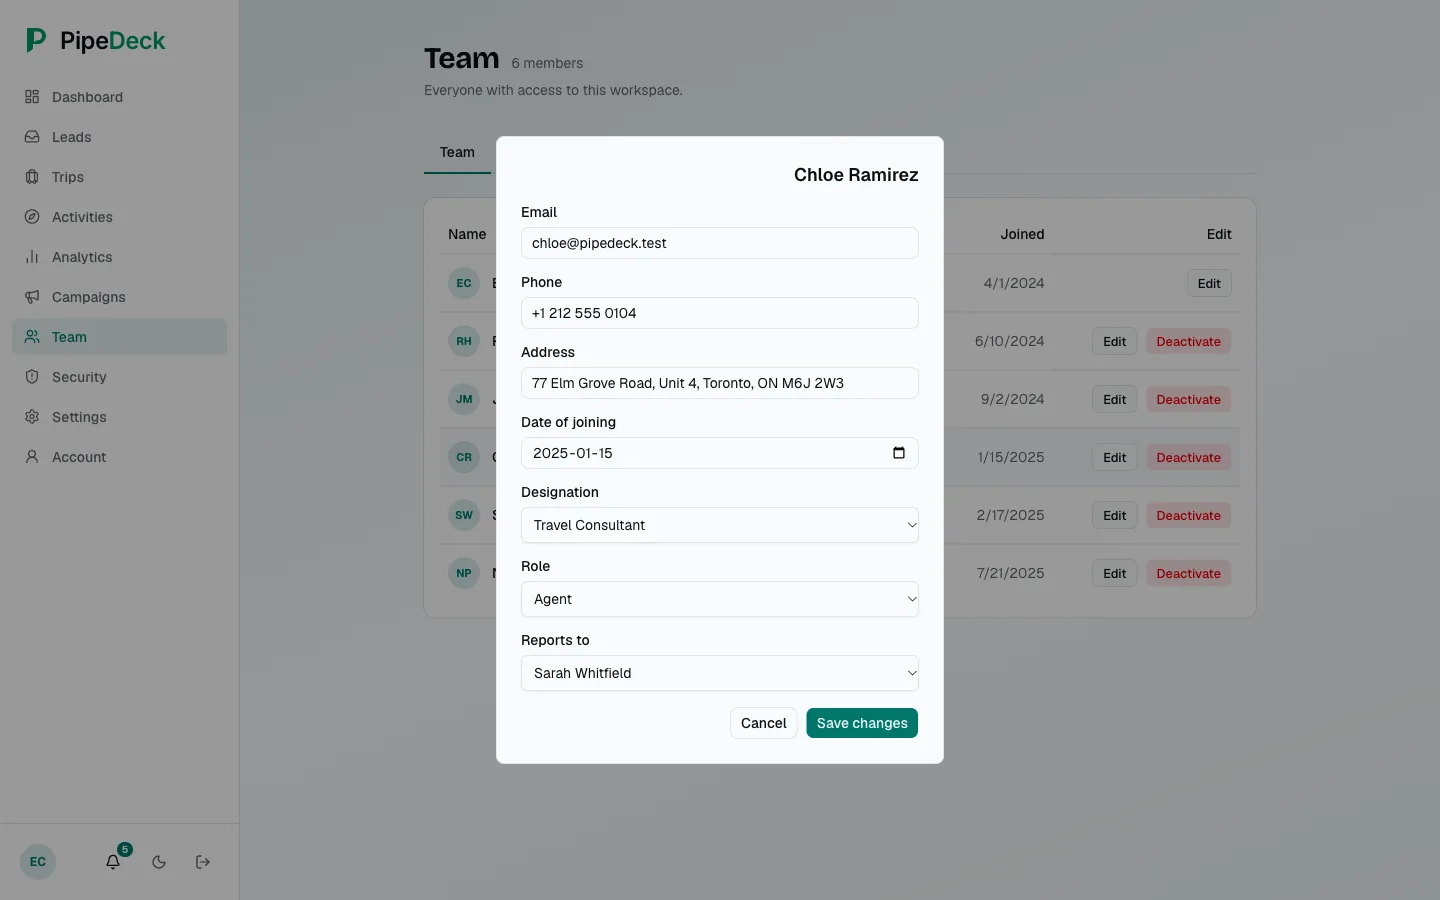
Task: Select the Activities compass icon
Action: [32, 217]
